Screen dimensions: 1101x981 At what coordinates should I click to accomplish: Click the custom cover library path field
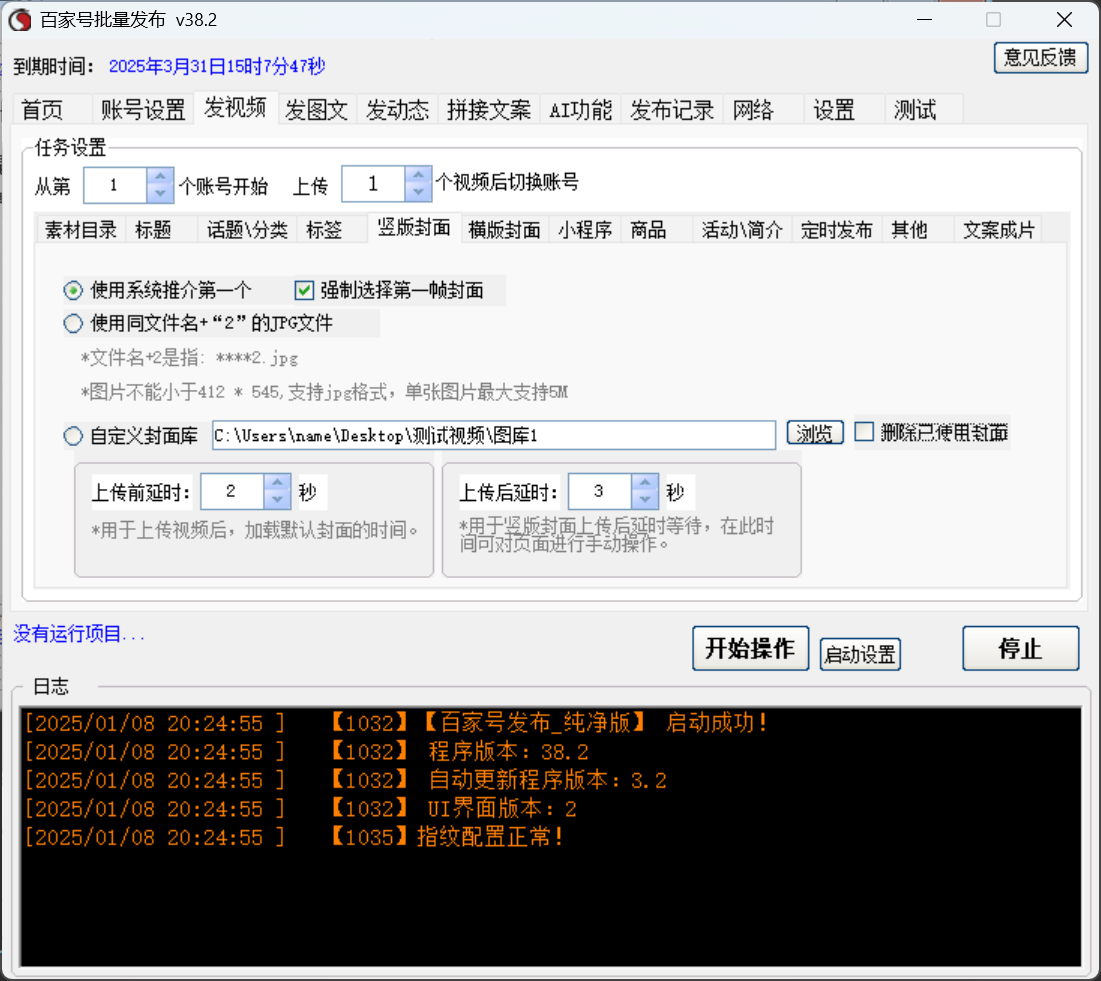click(494, 435)
